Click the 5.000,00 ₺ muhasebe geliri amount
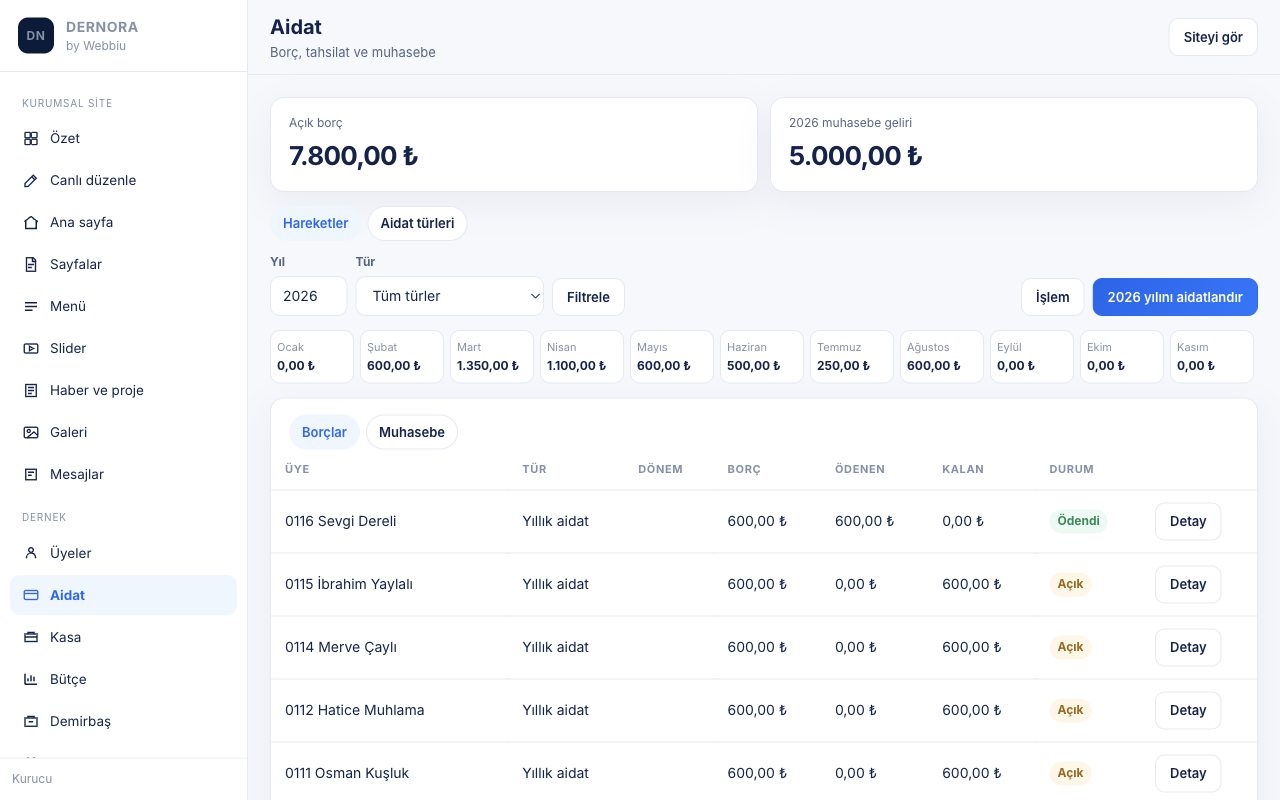 (x=855, y=156)
